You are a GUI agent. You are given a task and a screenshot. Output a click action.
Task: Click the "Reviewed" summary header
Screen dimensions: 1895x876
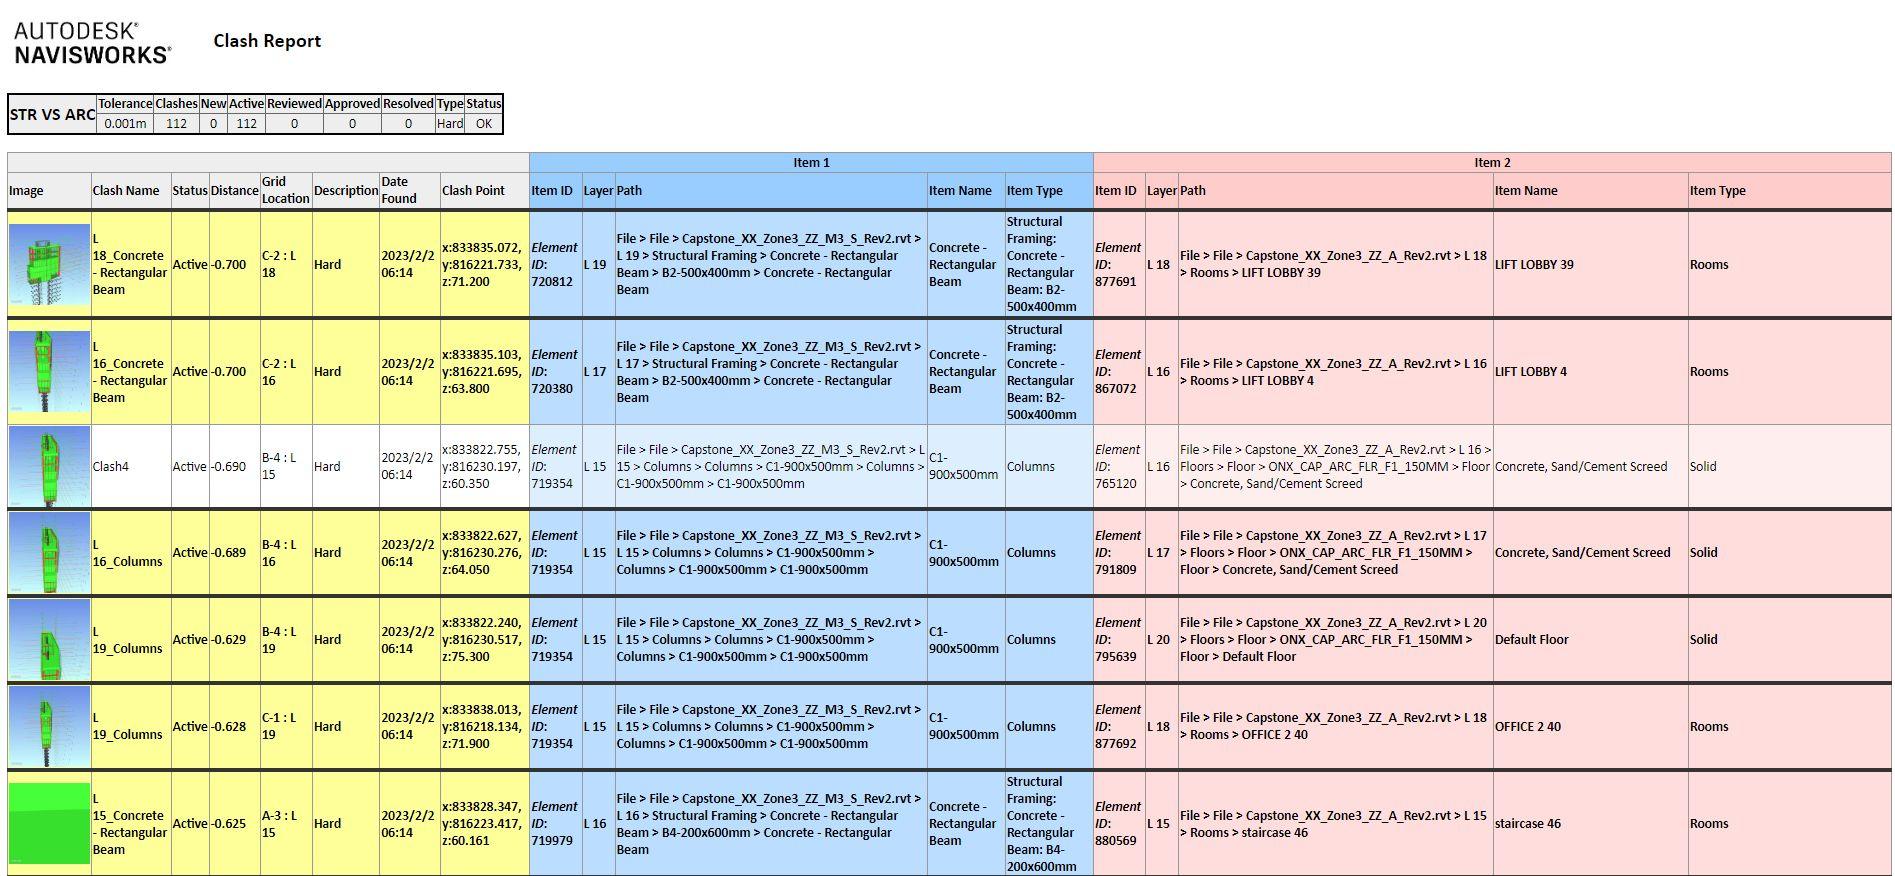coord(294,104)
